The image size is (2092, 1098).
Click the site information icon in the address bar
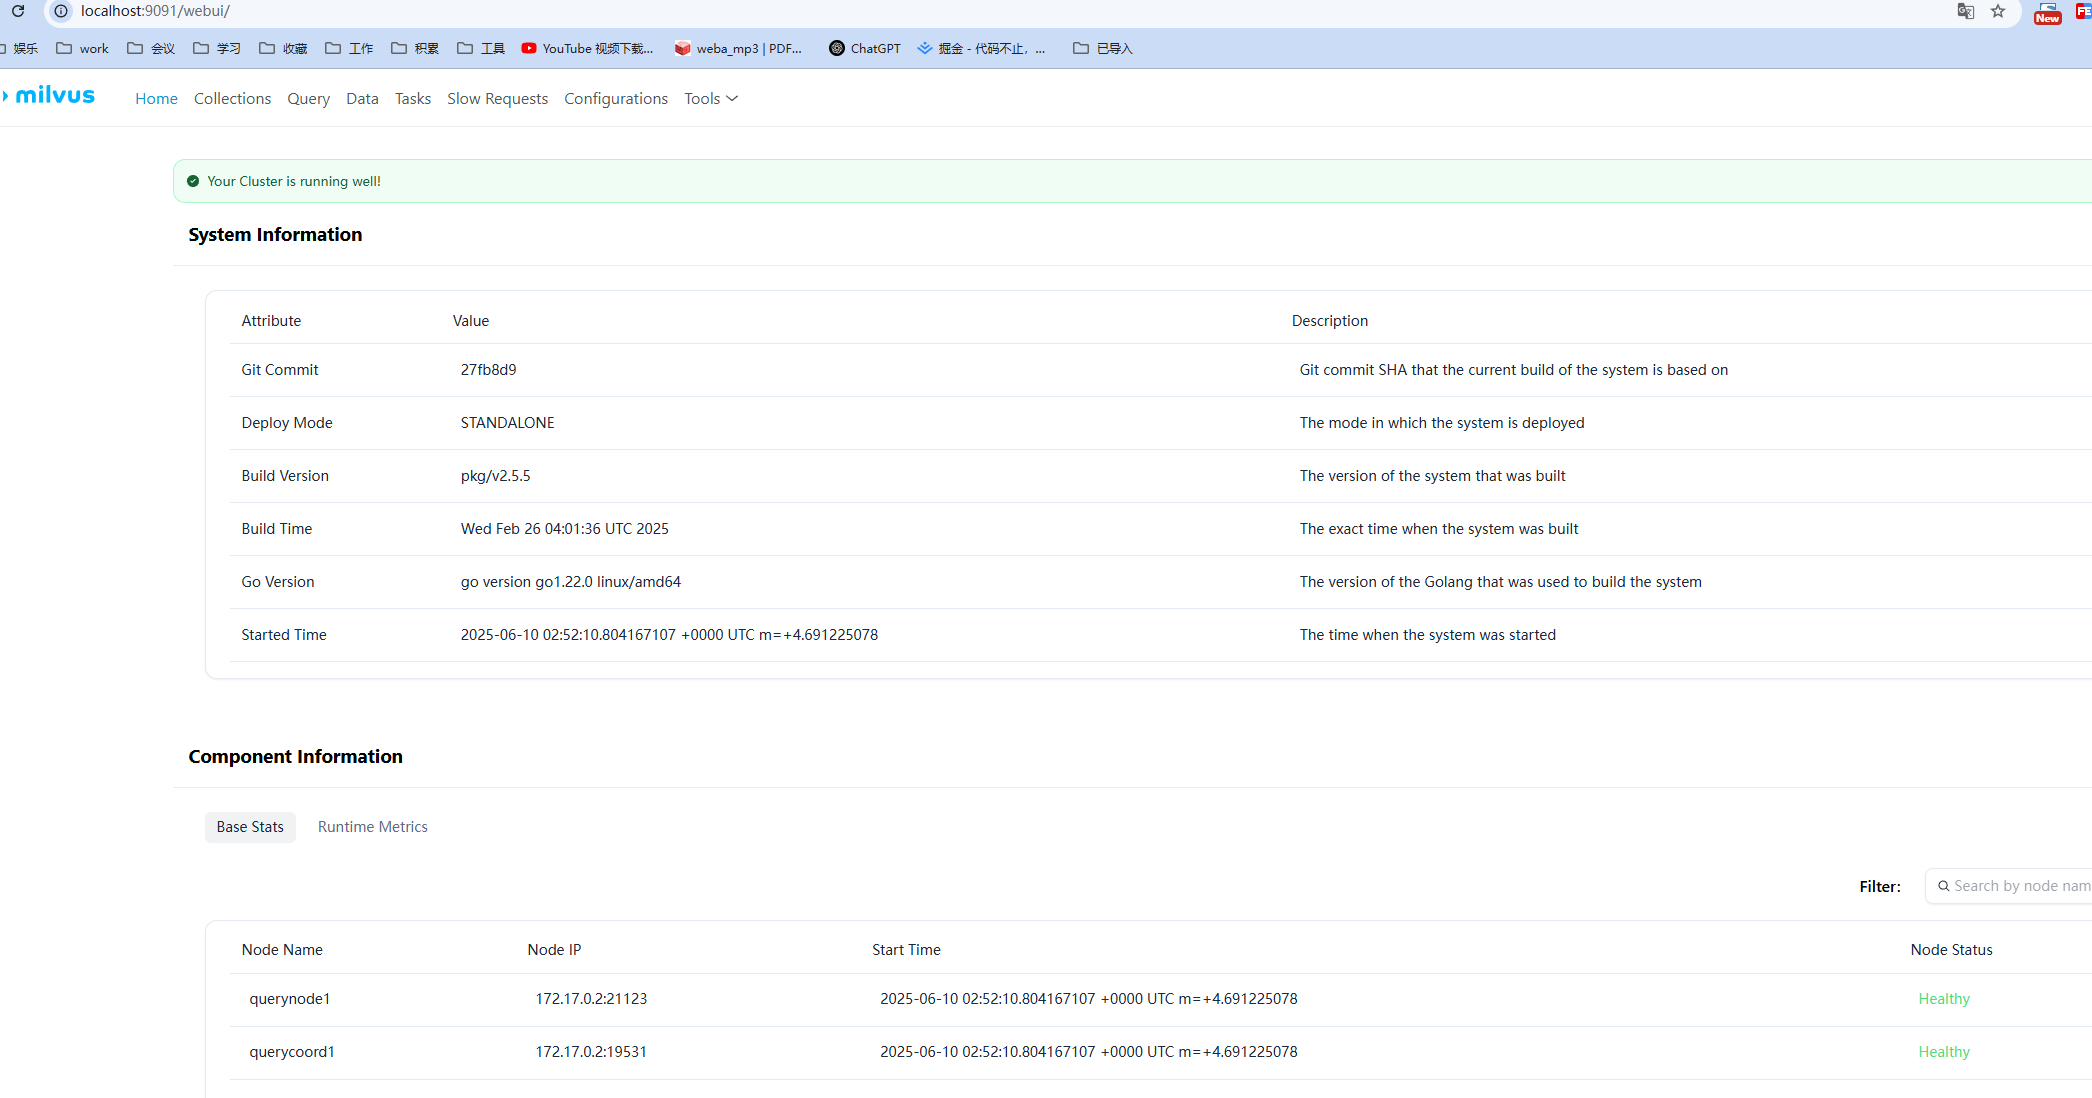tap(61, 11)
